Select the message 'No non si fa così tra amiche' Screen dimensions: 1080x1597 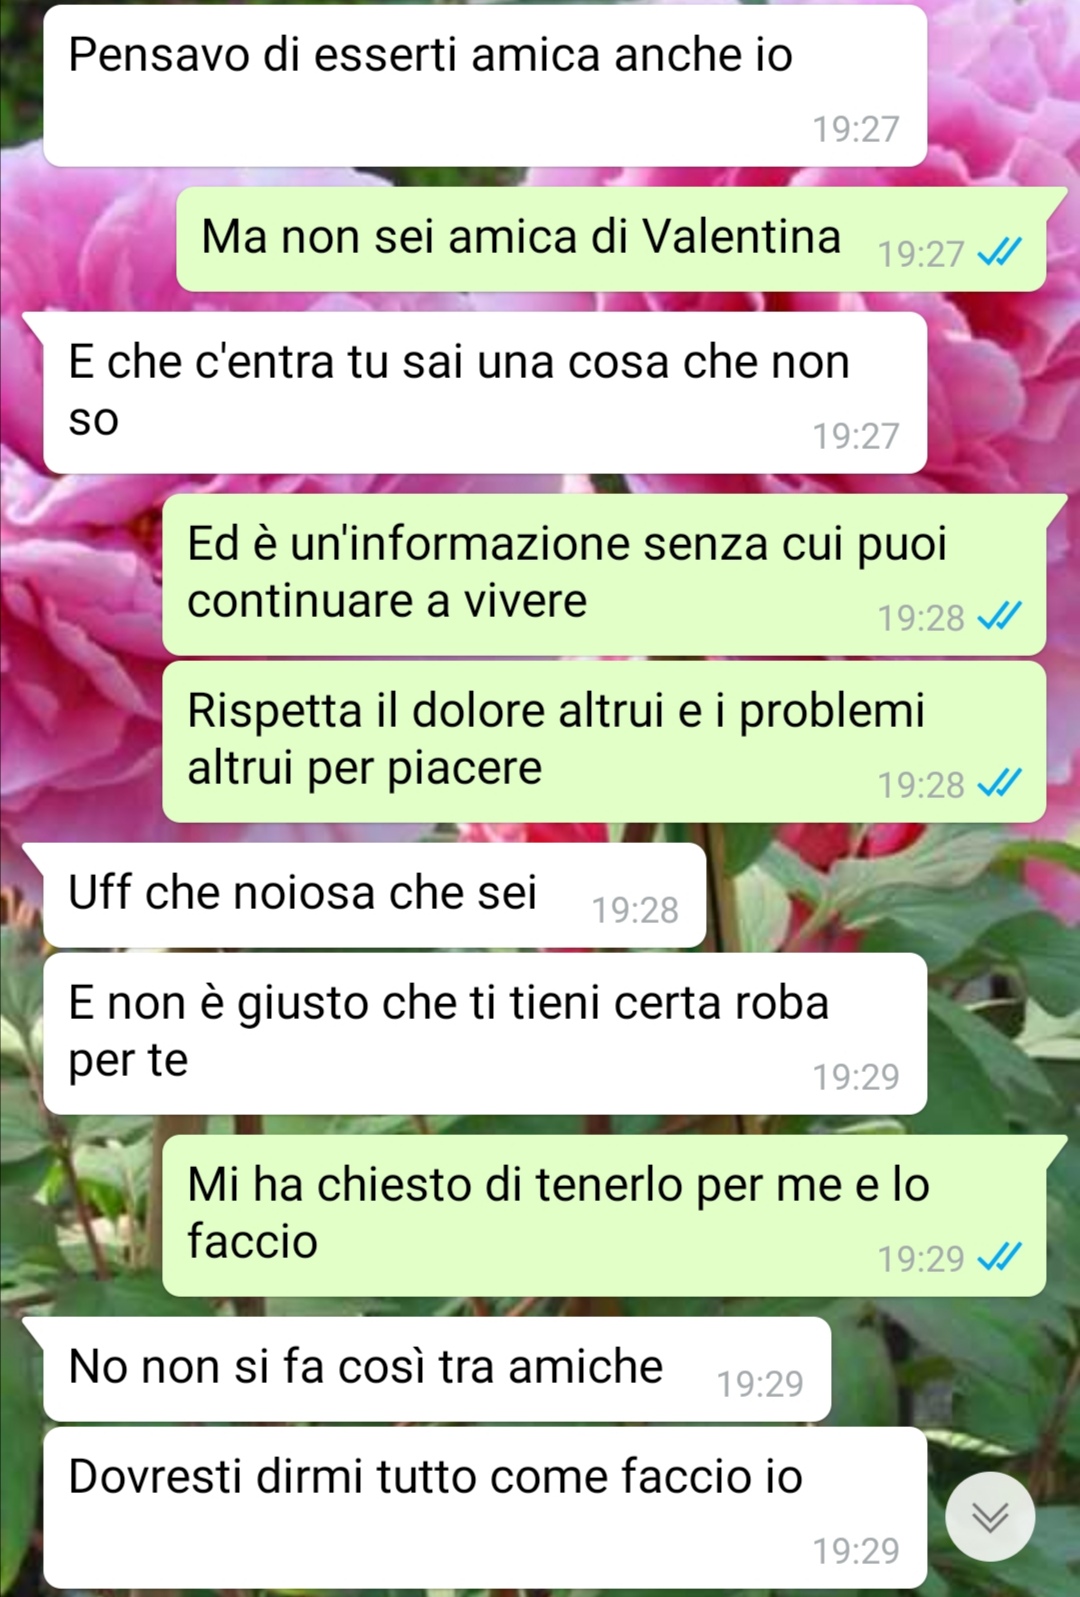click(437, 1369)
